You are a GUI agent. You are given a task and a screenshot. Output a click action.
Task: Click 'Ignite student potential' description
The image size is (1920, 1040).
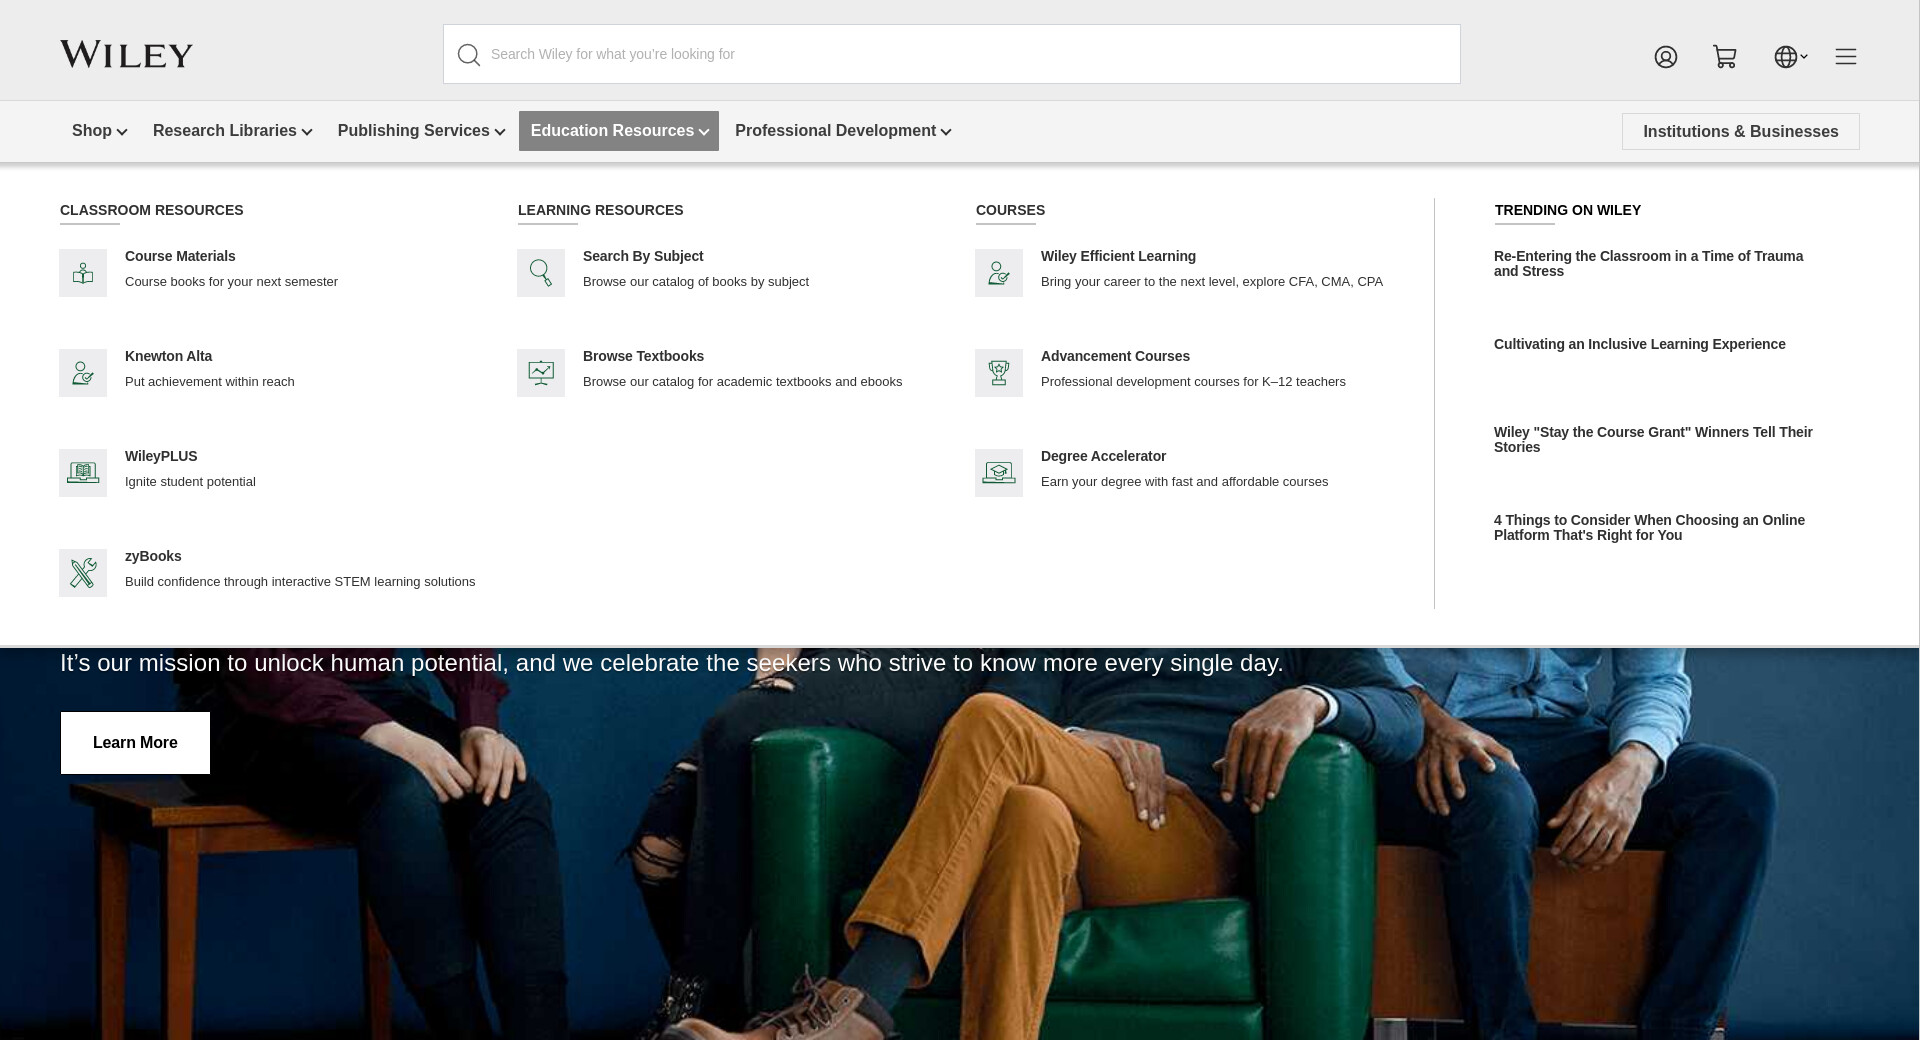190,482
